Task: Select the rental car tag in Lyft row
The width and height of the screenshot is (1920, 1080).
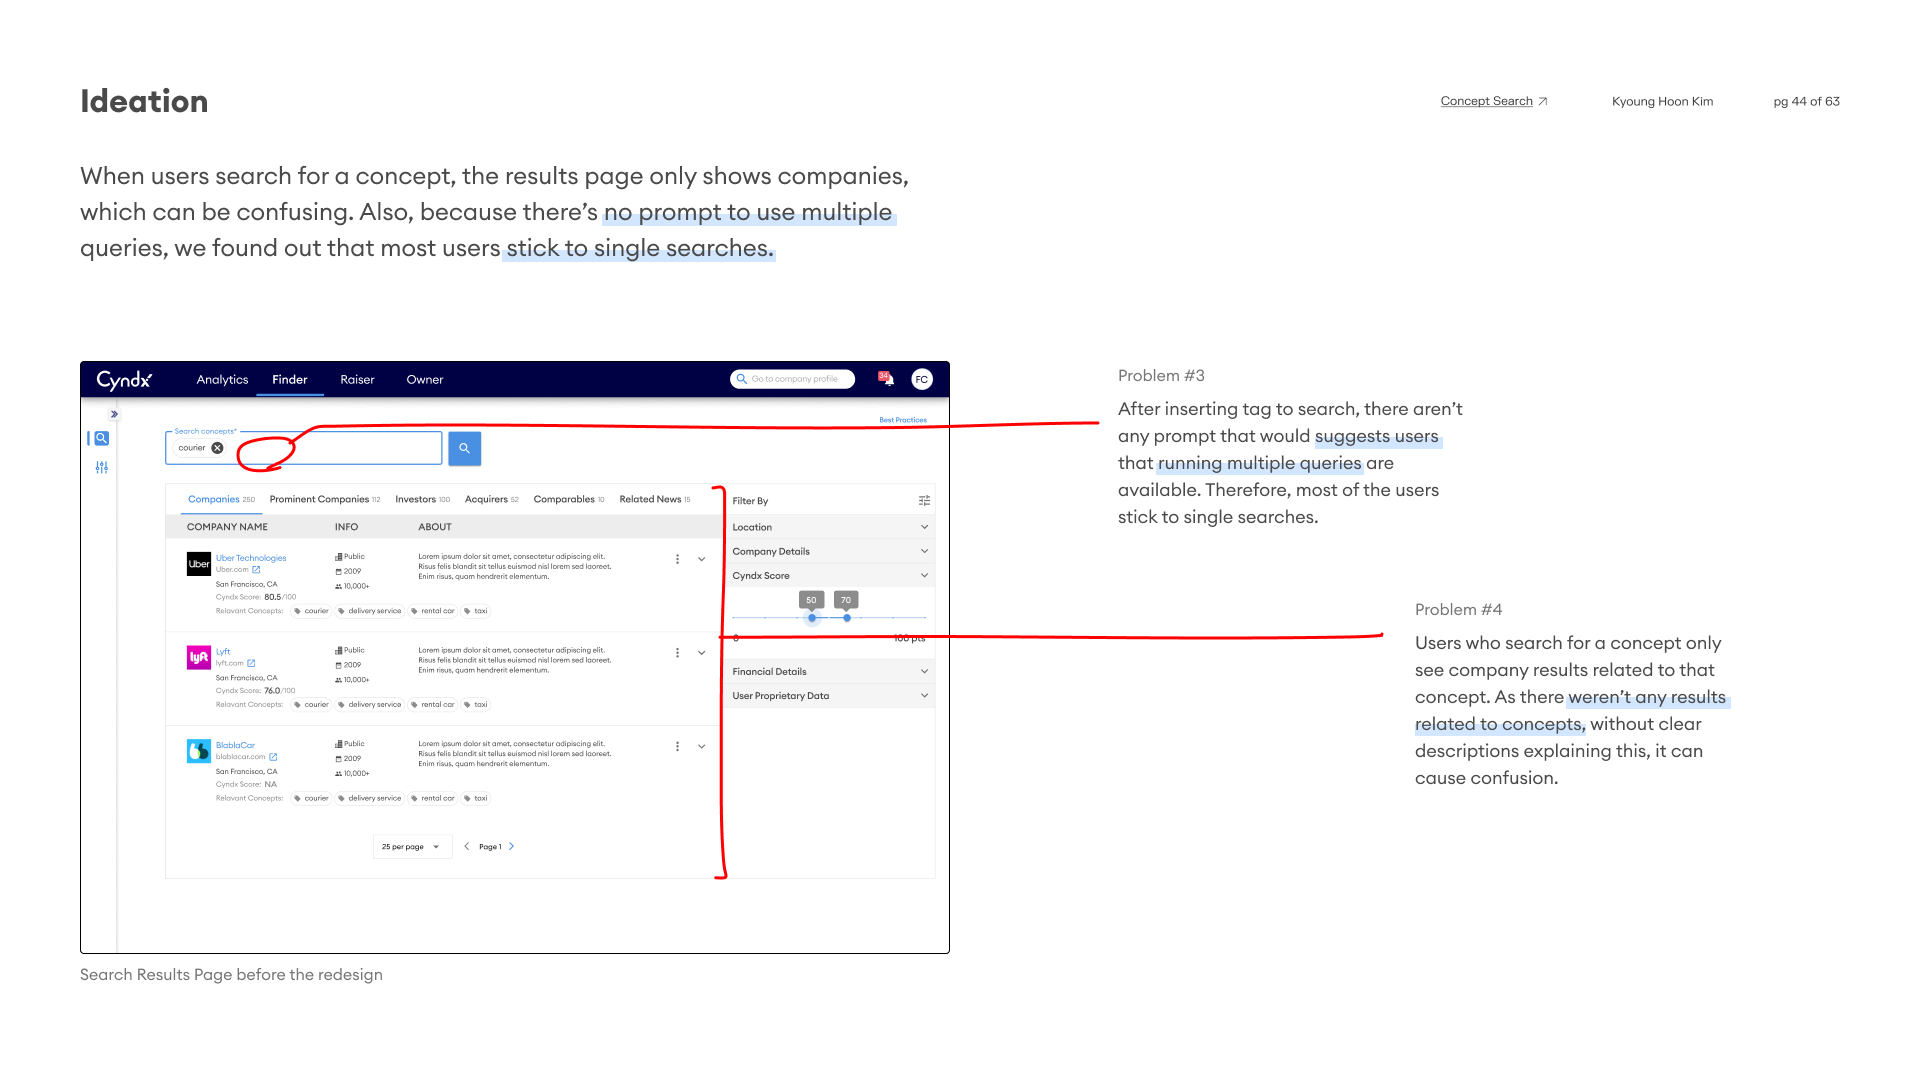Action: (433, 705)
